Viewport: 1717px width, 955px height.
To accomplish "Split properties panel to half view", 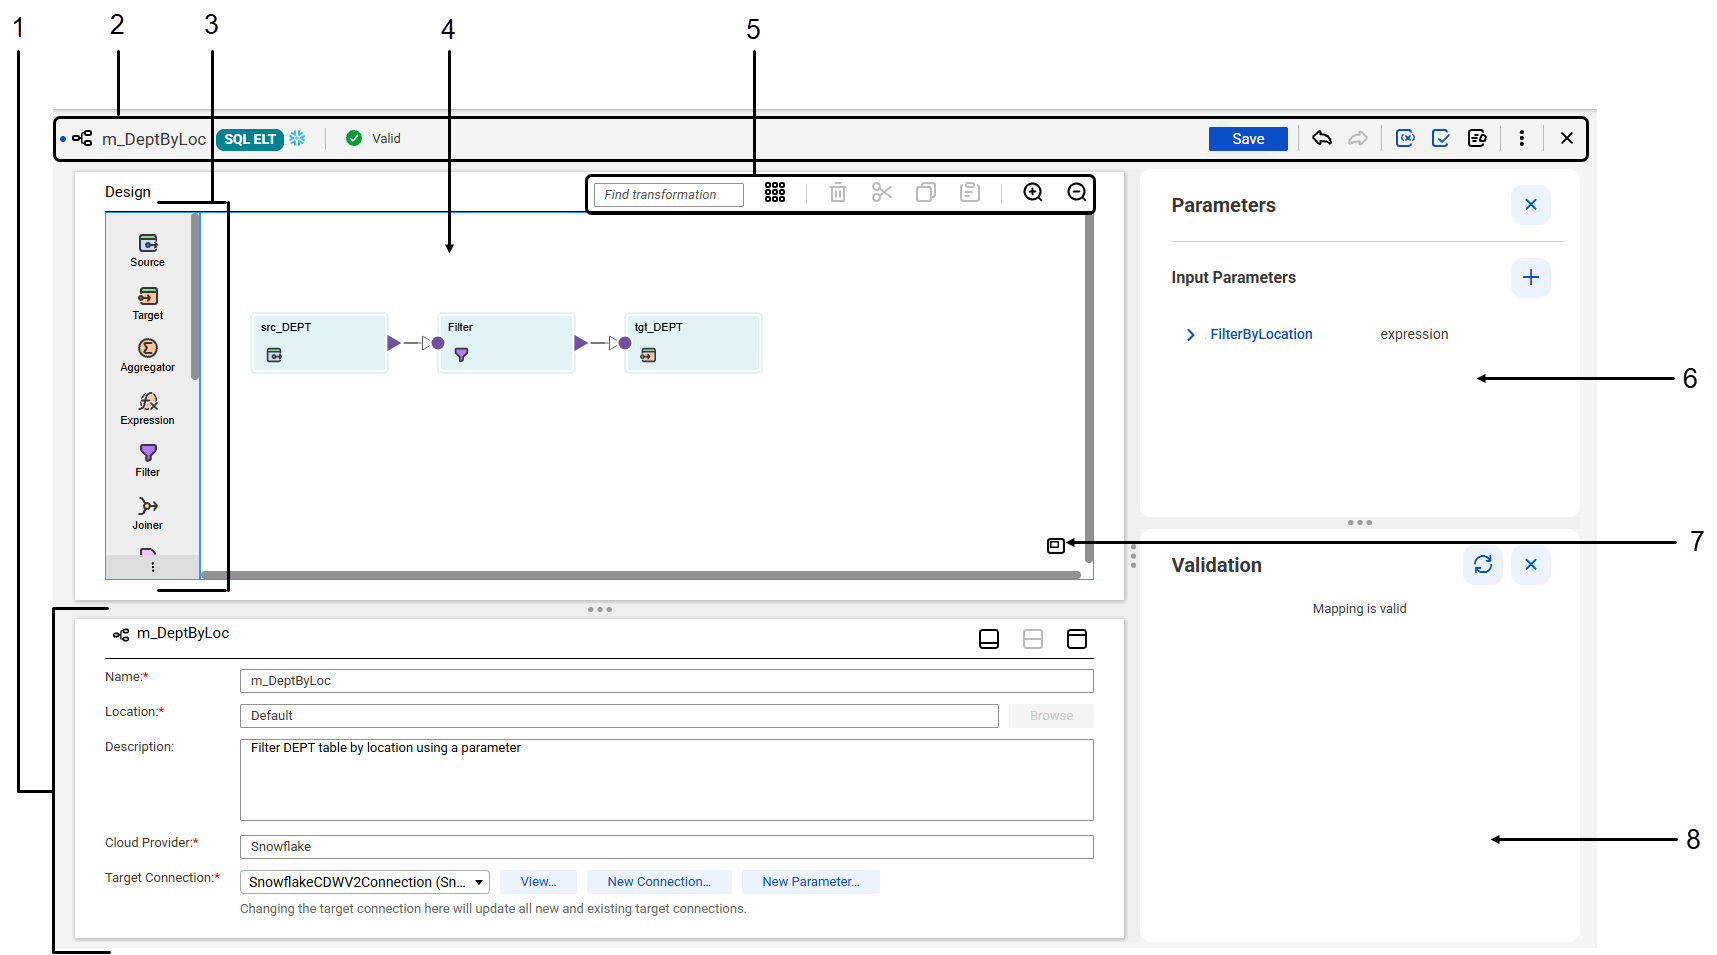I will tap(1033, 639).
